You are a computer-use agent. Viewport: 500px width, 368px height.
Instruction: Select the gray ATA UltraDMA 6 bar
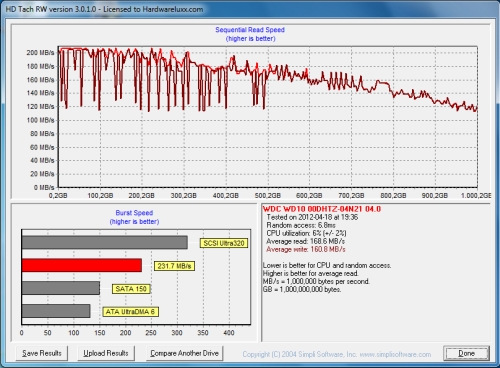[56, 311]
